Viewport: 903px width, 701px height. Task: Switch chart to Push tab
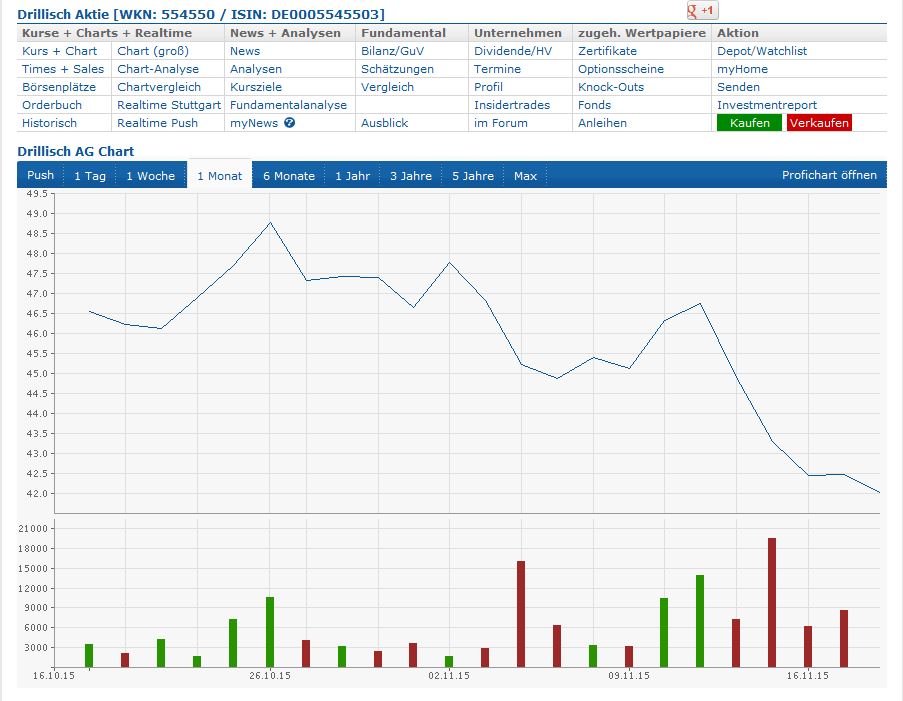point(40,175)
